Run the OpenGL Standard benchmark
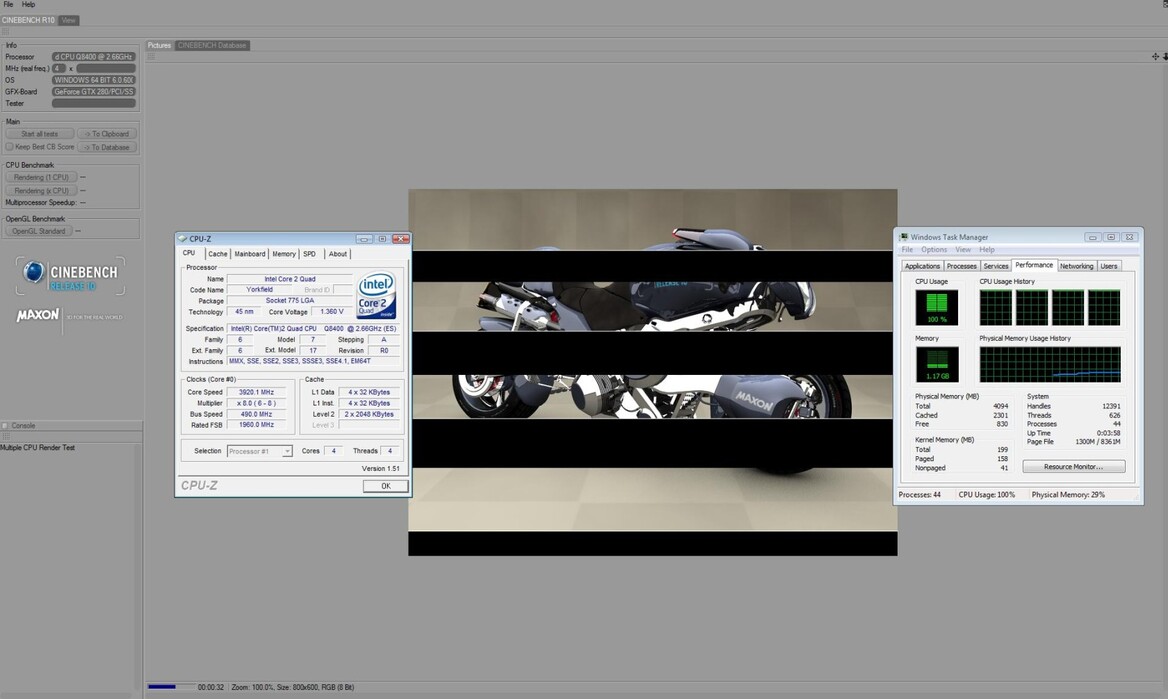1168x699 pixels. (x=39, y=231)
